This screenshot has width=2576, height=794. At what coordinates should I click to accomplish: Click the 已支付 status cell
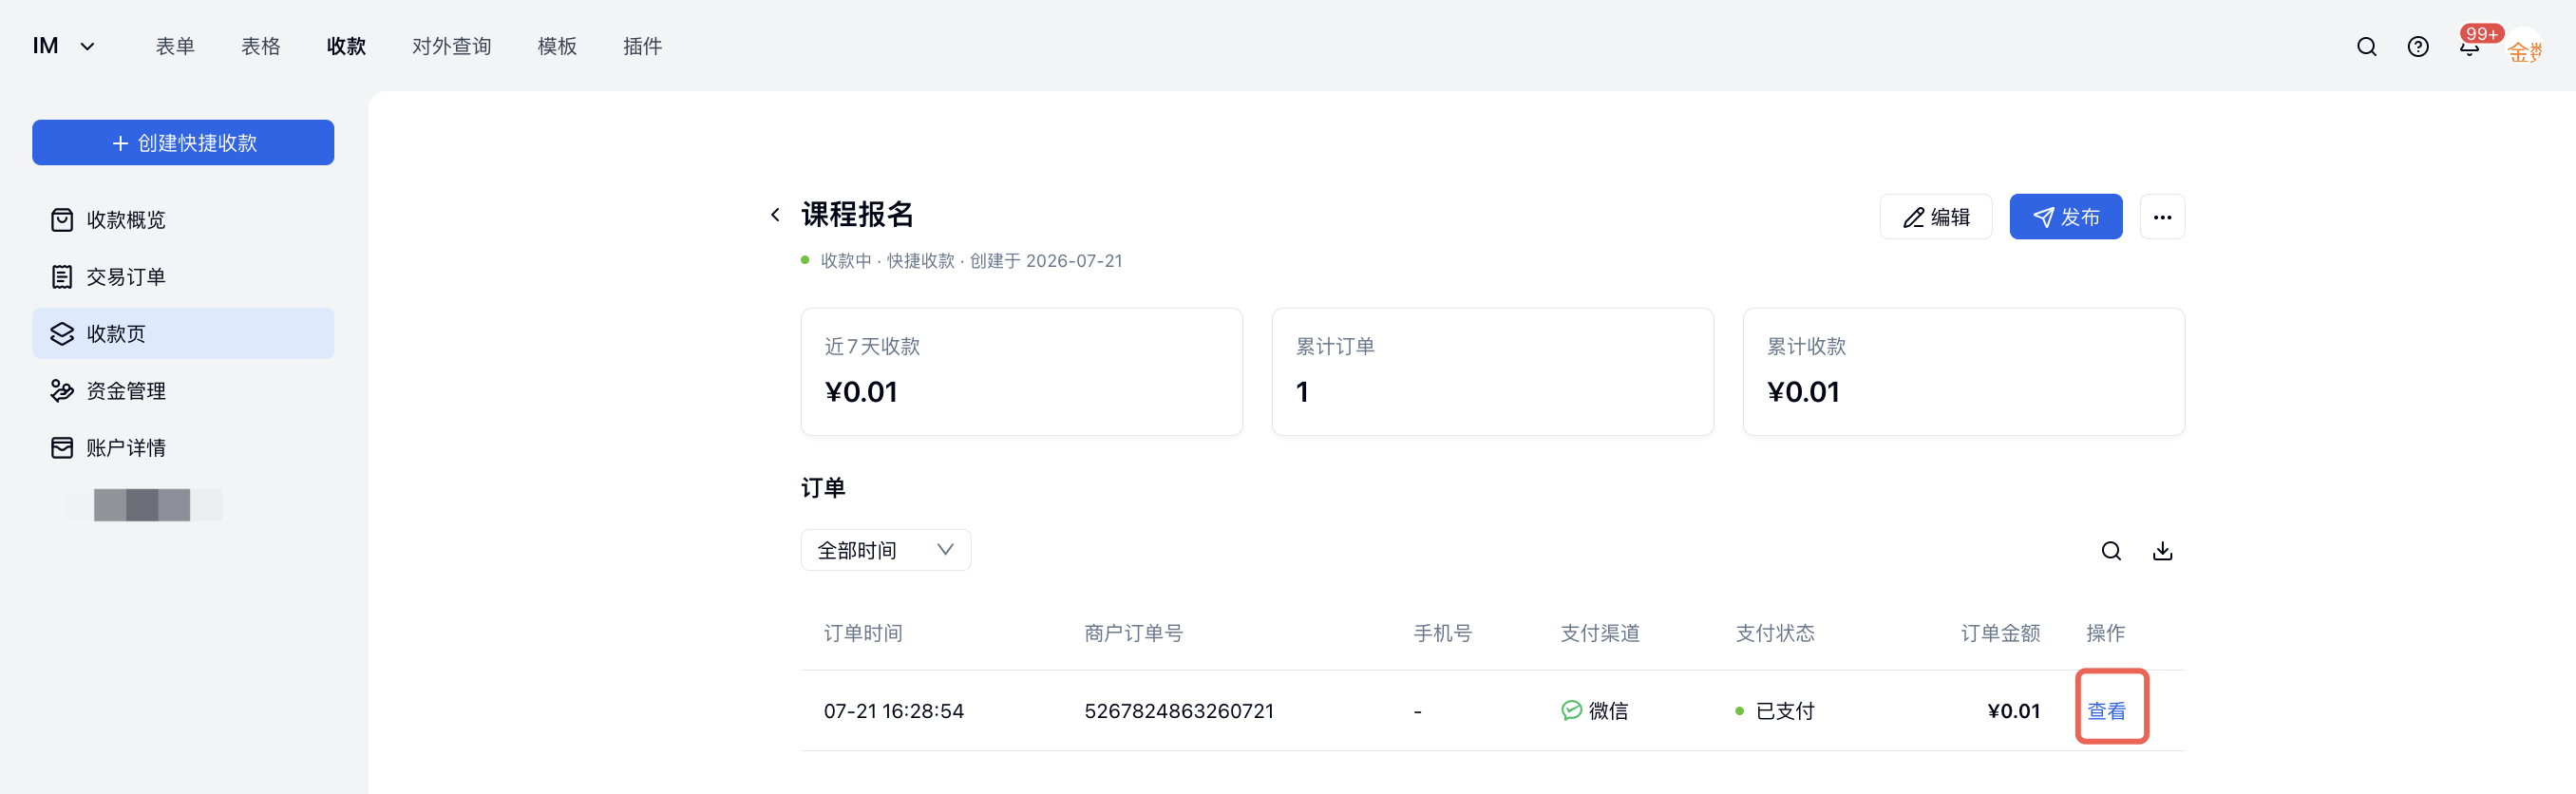pos(1775,711)
